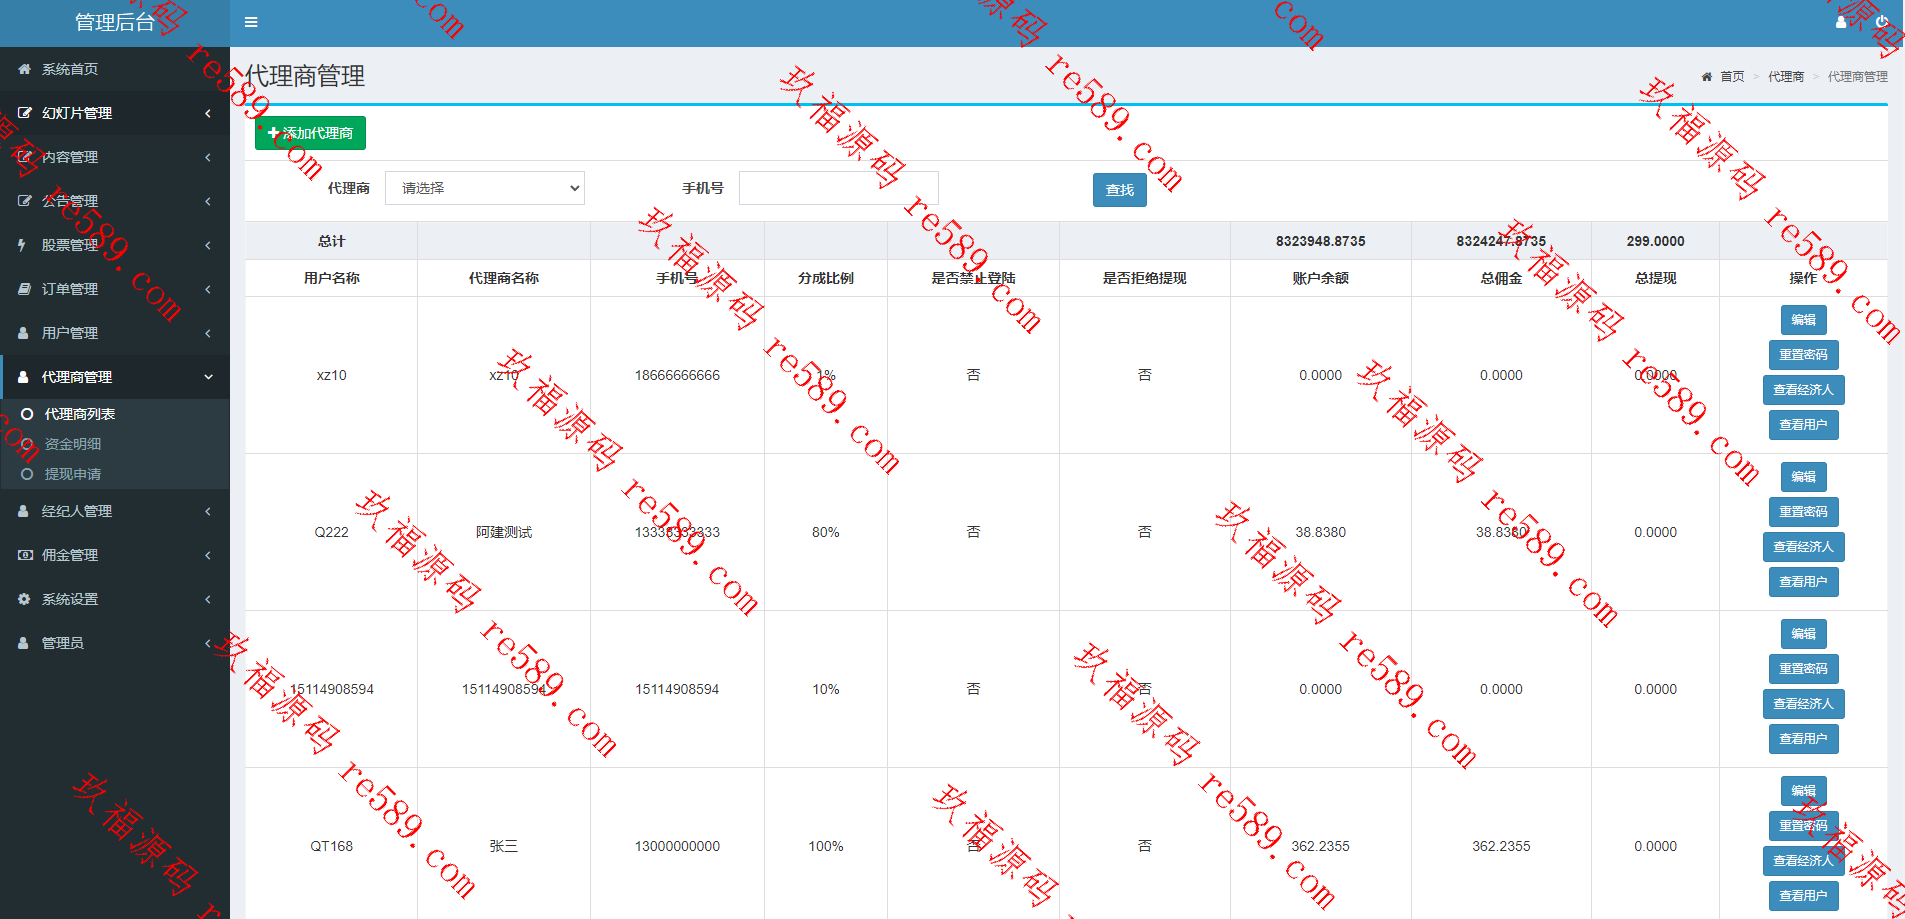
Task: Click 查看用户 for user xz10
Action: (1803, 425)
